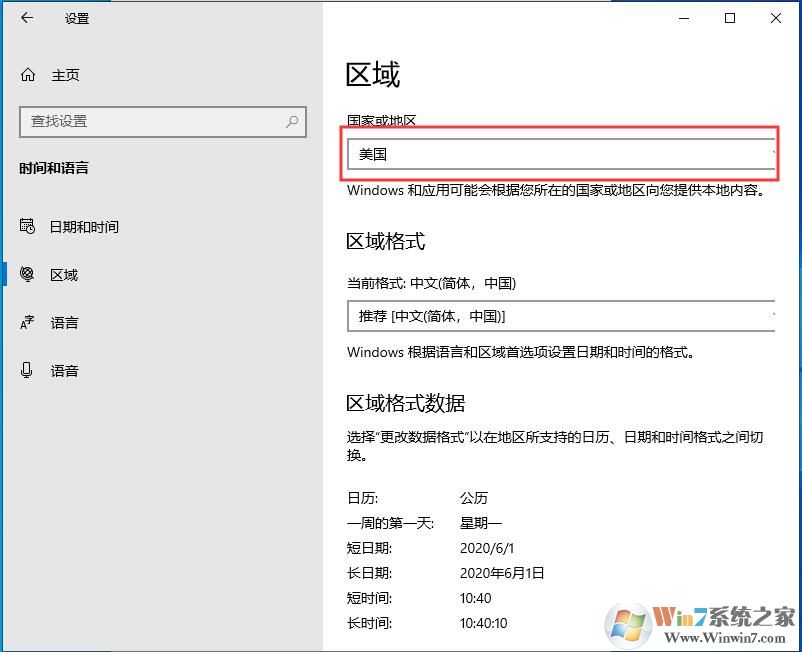Select the A字 language icon beside 语言

point(27,323)
